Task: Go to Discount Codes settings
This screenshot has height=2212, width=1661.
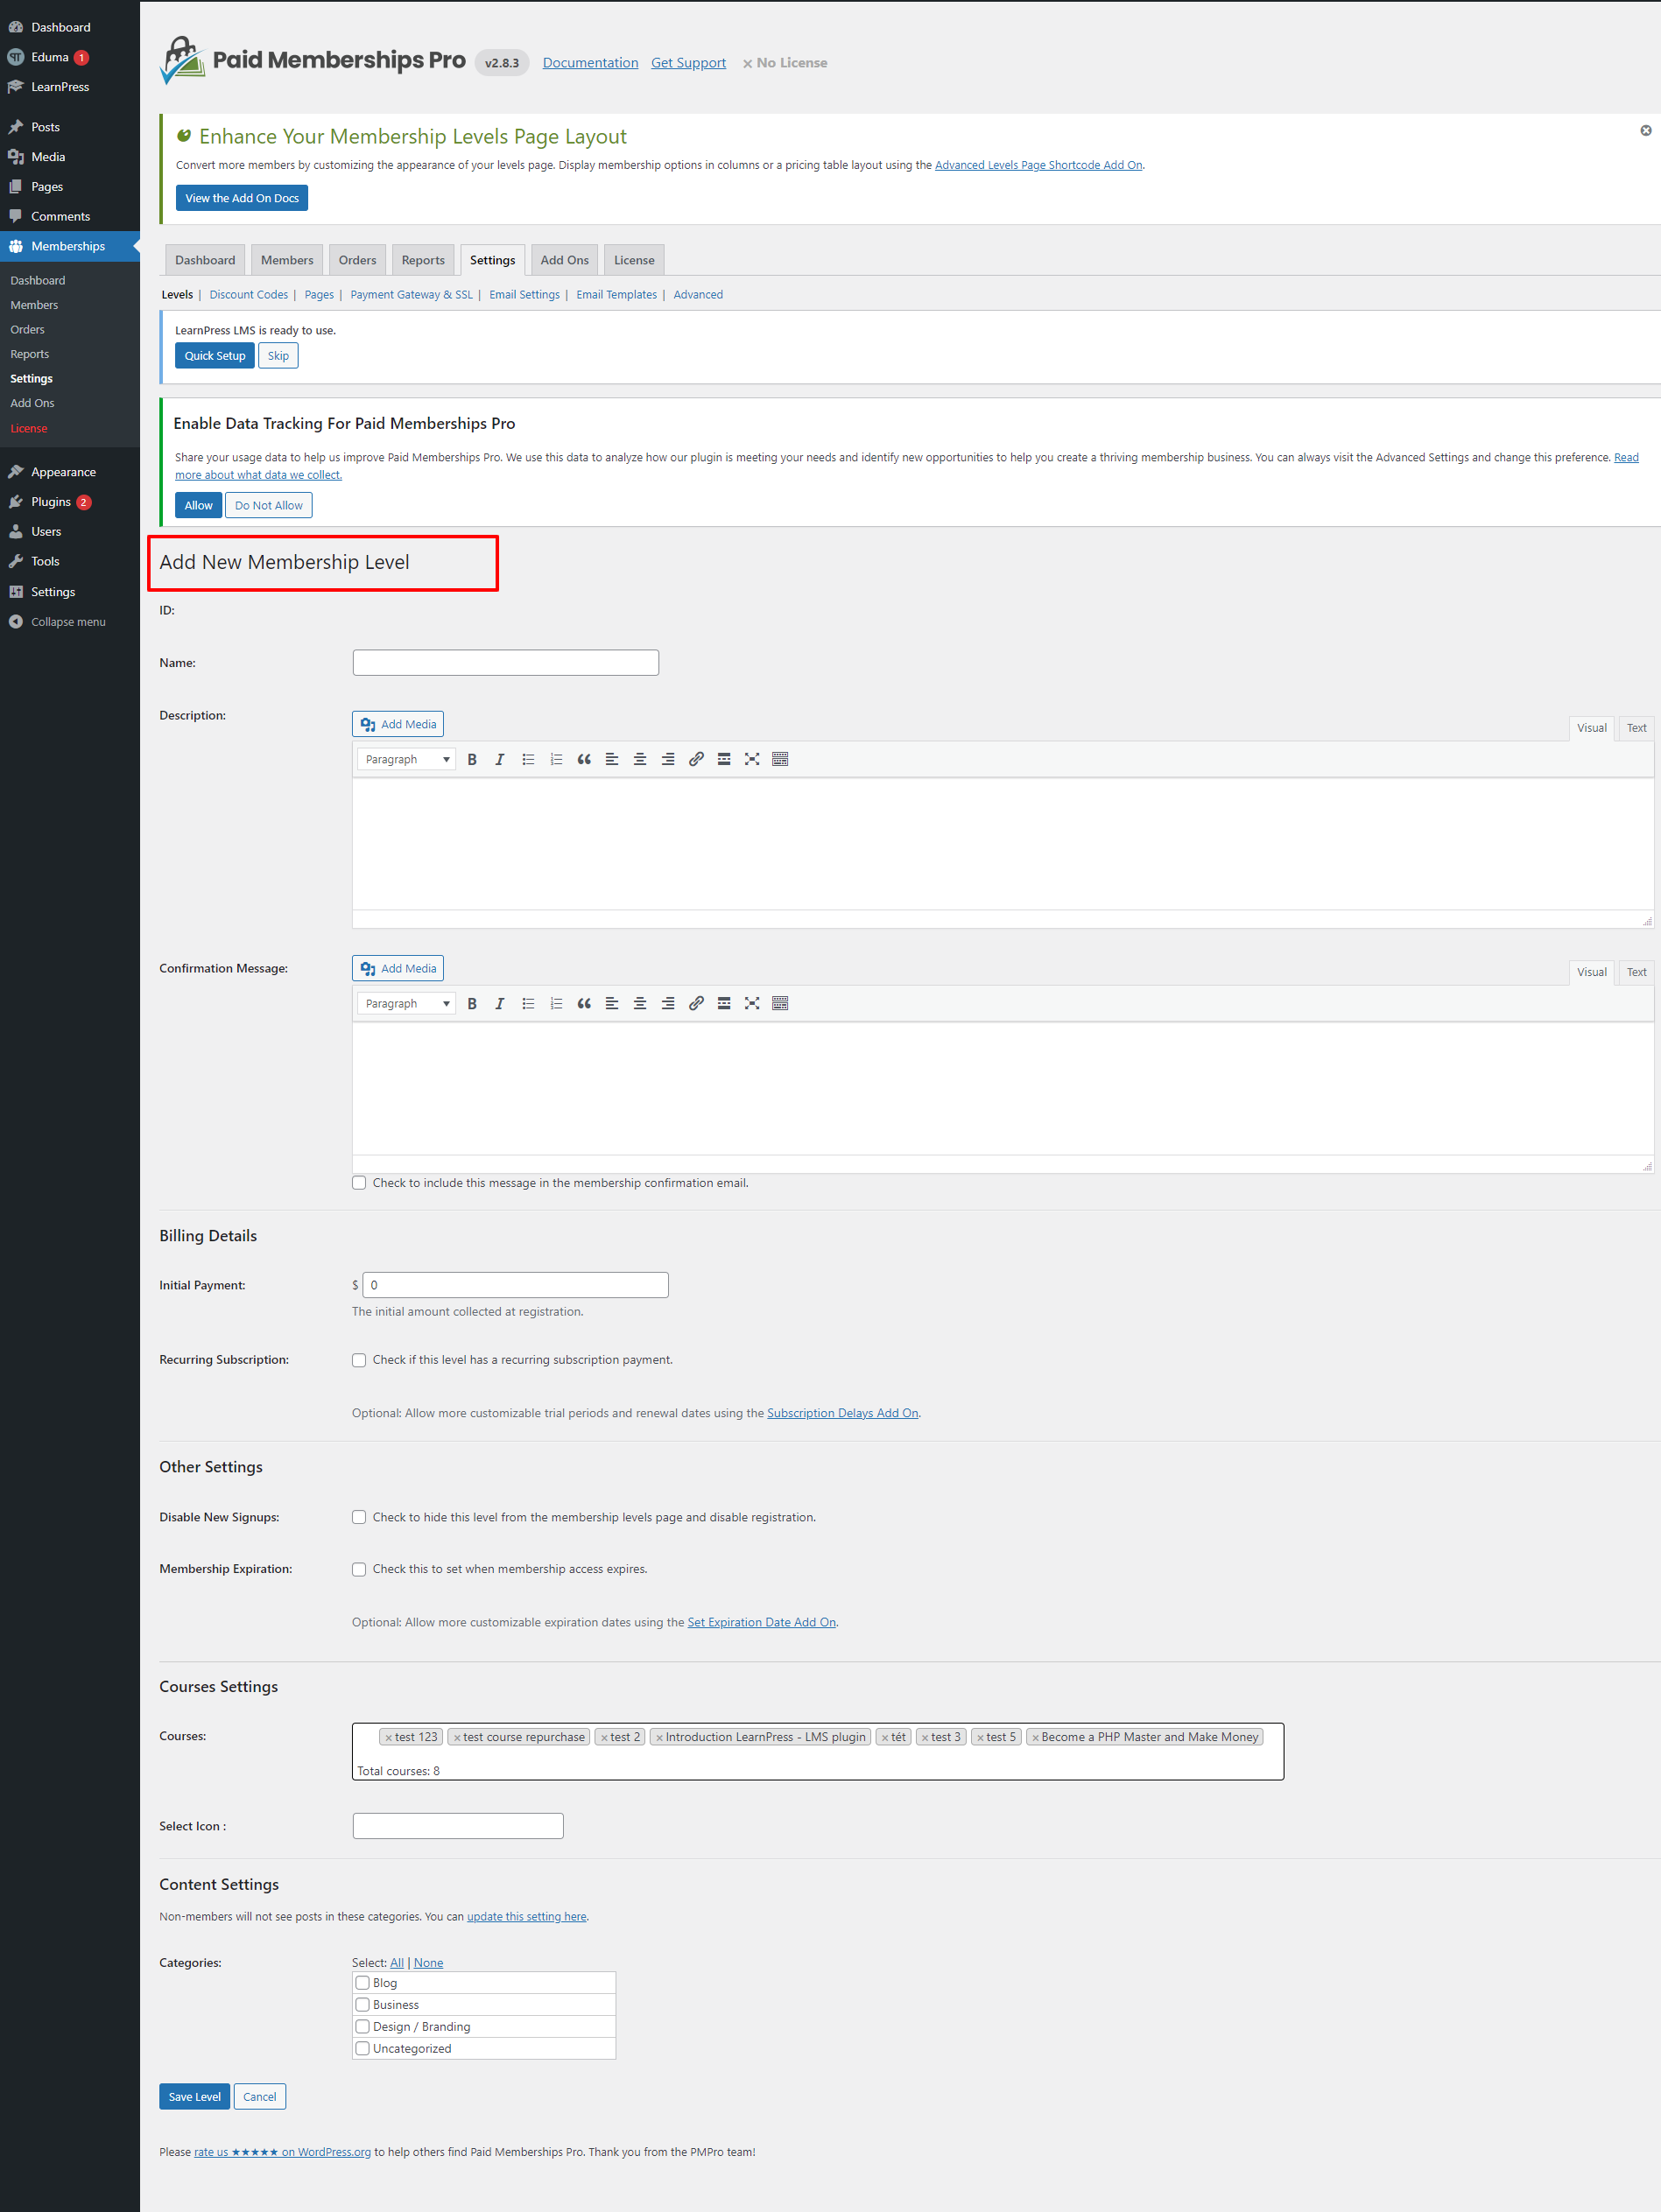Action: click(x=249, y=295)
